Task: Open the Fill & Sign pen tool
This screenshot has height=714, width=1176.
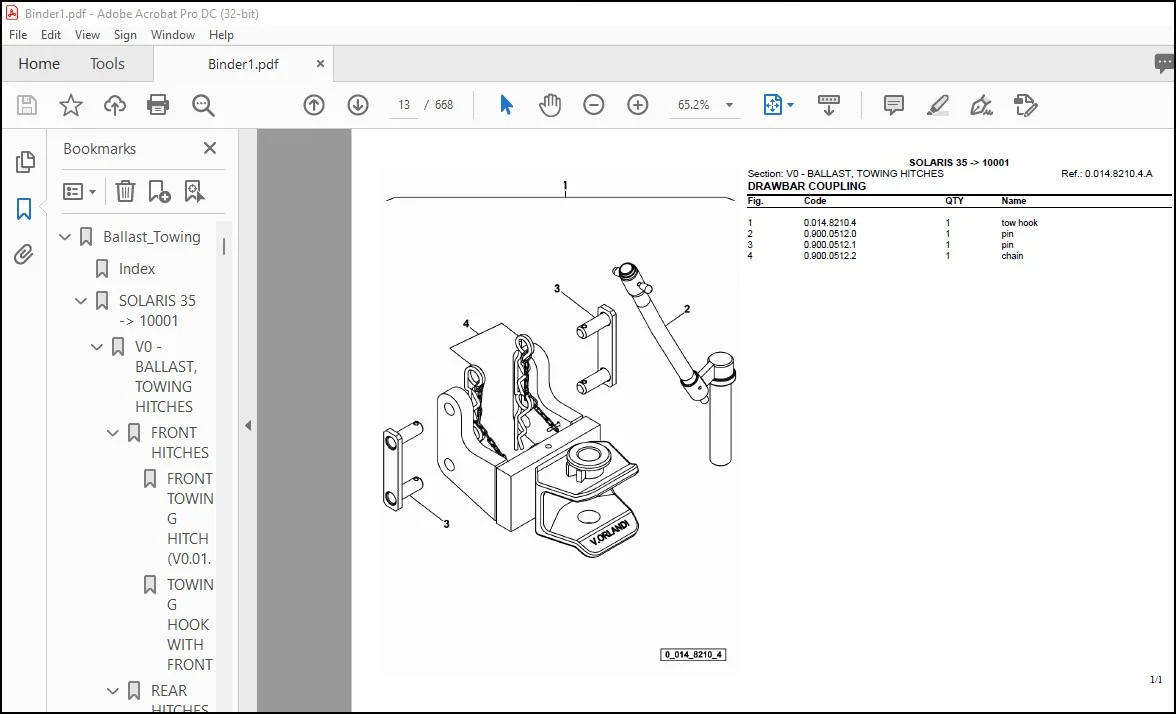Action: tap(981, 105)
